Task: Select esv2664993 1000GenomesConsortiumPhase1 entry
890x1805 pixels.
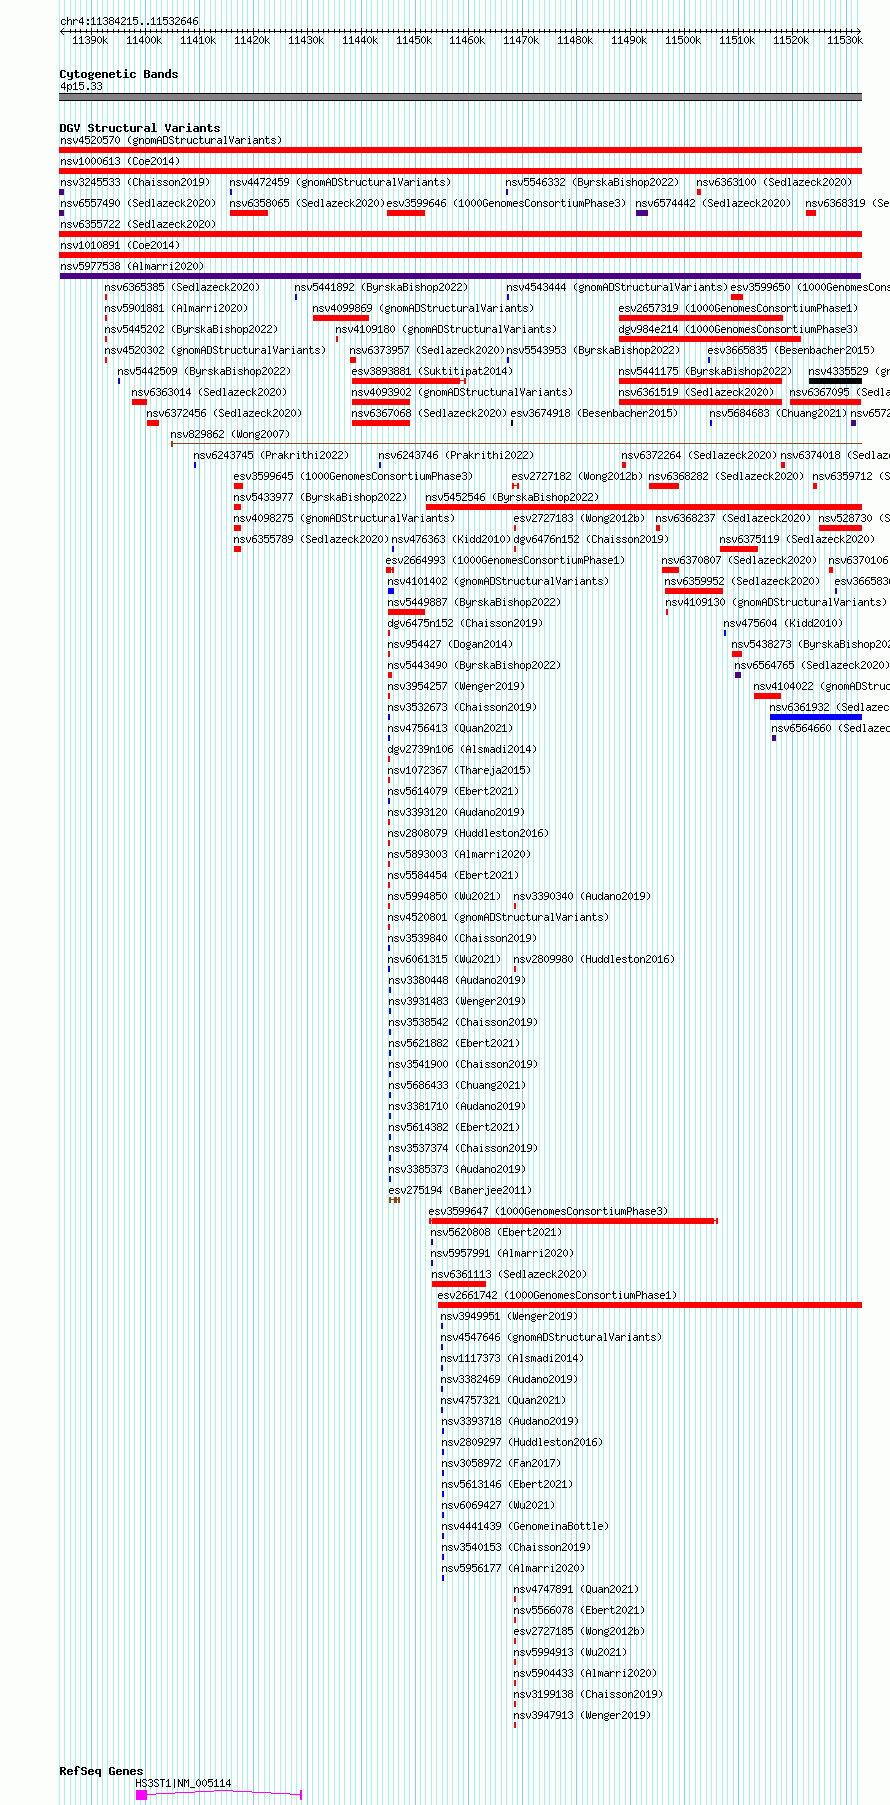Action: pos(506,560)
